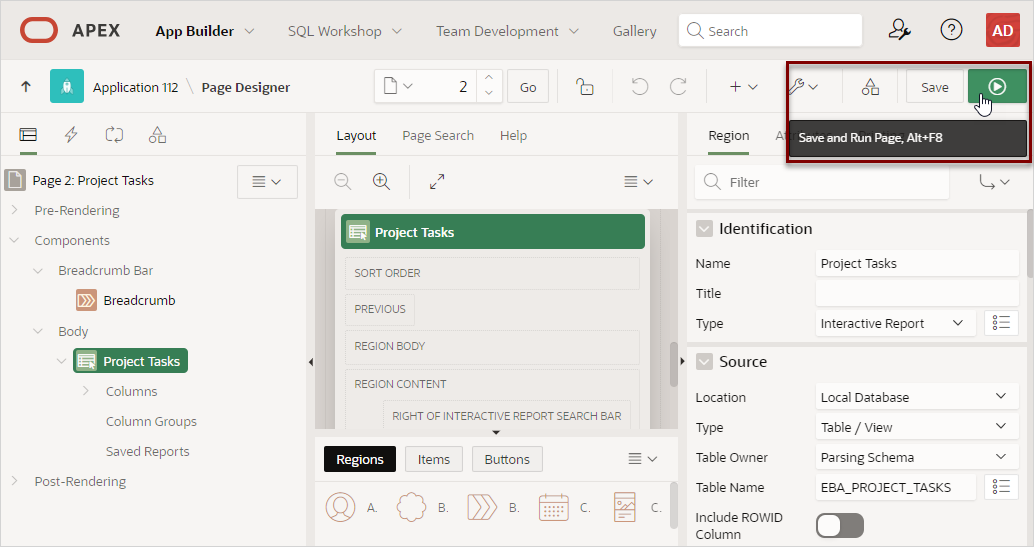Switch to the Layout tab
This screenshot has height=547, width=1034.
pos(356,135)
